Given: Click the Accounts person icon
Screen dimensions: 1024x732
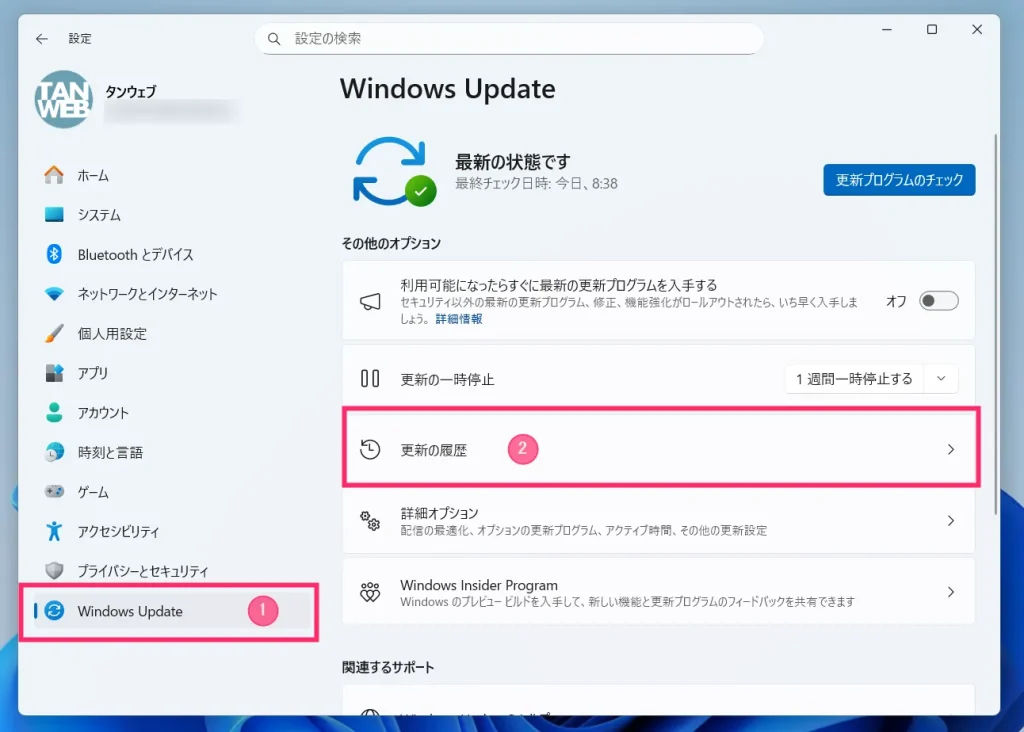Looking at the screenshot, I should [x=54, y=412].
